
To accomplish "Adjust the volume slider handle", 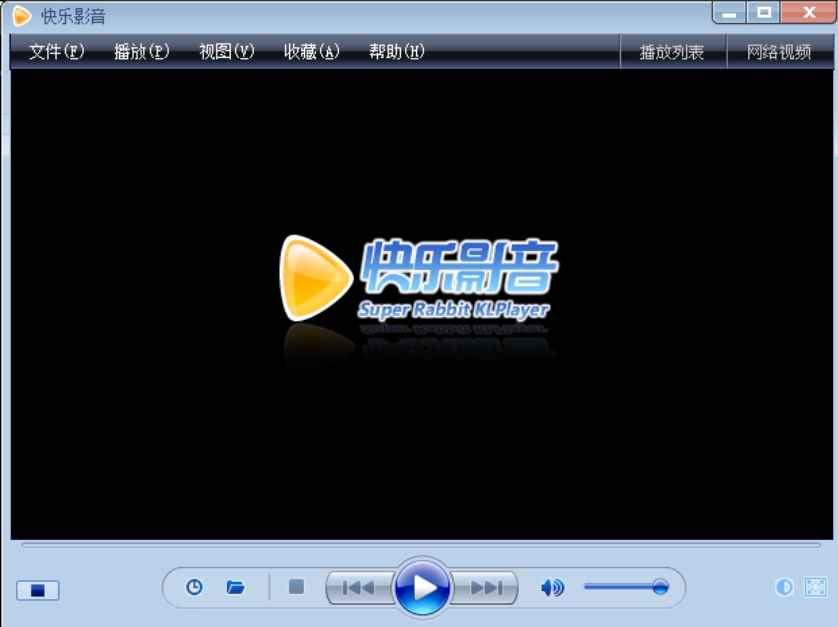I will pos(660,587).
